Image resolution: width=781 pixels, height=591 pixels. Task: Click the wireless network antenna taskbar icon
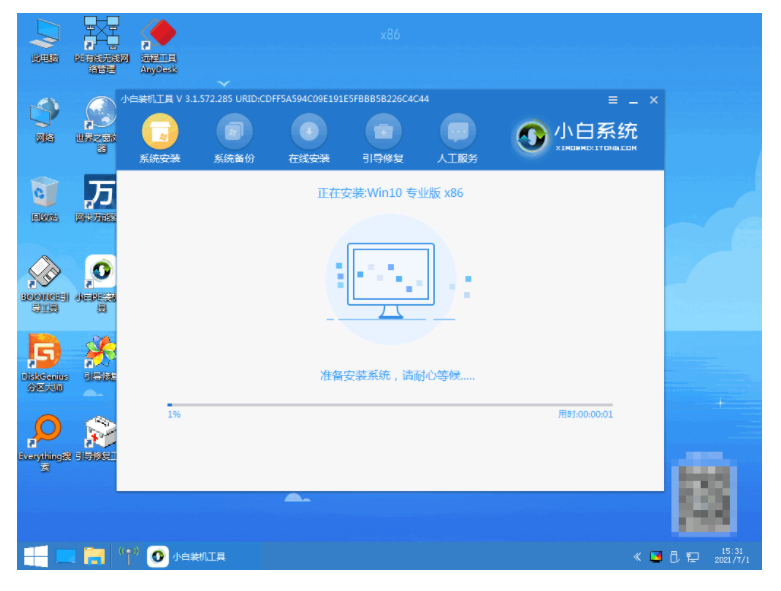point(128,556)
